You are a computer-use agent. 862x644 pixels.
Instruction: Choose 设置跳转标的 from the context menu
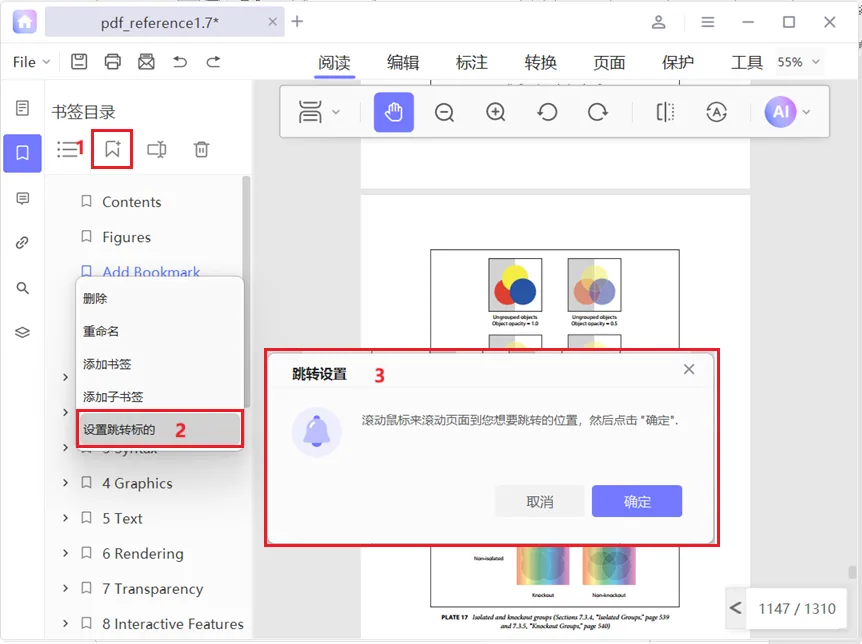point(159,430)
